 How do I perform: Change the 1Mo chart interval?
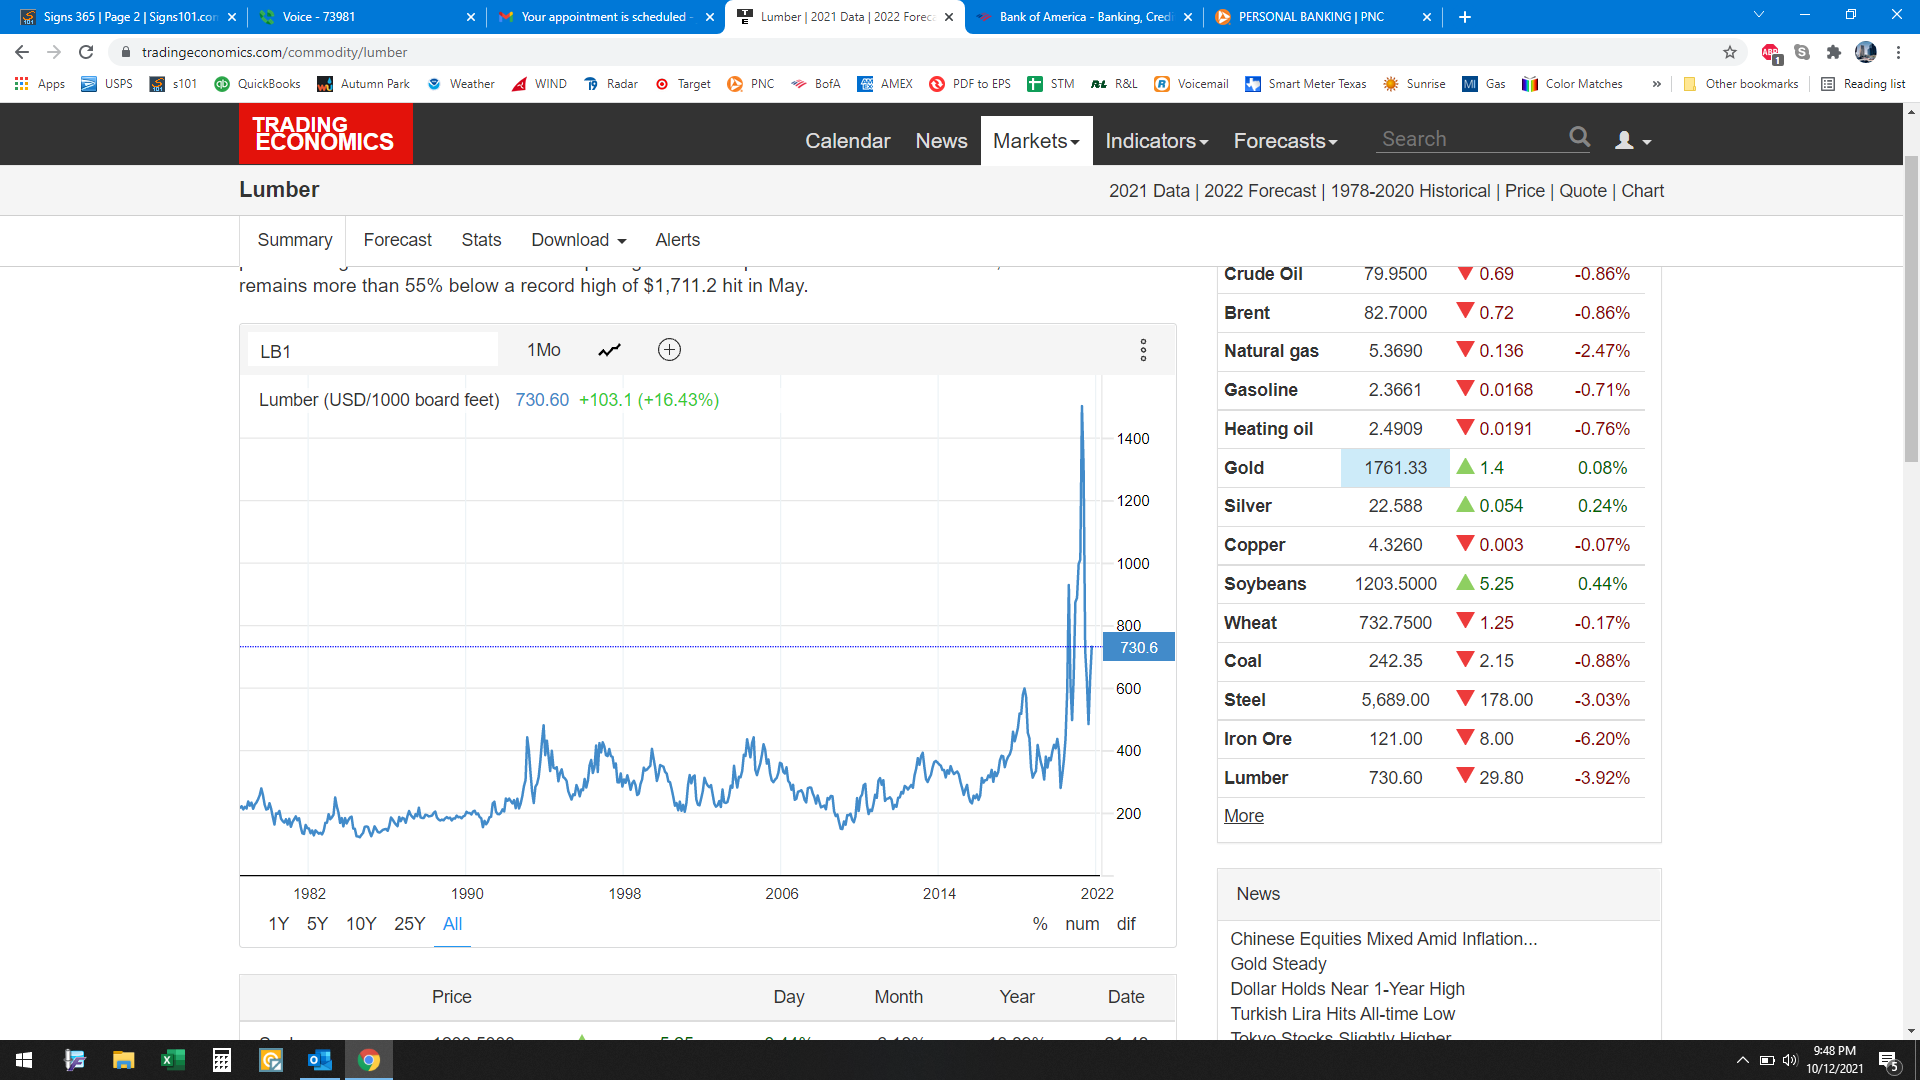coord(544,350)
